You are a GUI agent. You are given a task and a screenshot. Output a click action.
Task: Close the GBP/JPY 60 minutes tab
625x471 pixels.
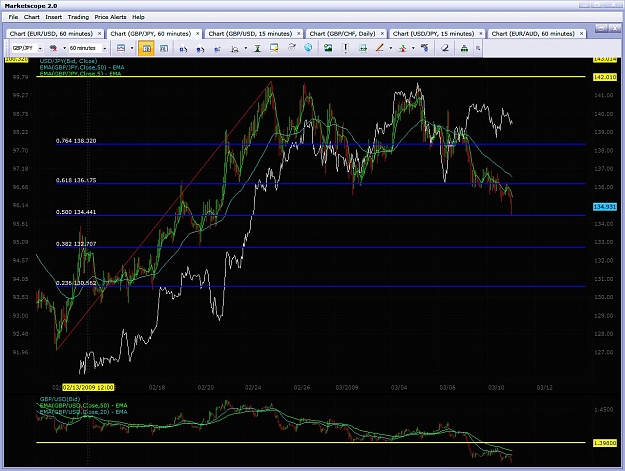click(x=198, y=34)
